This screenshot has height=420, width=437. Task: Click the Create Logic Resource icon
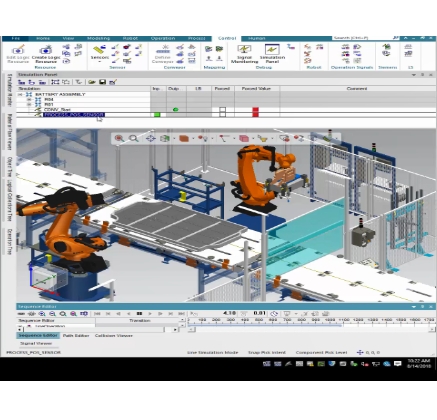[x=46, y=54]
